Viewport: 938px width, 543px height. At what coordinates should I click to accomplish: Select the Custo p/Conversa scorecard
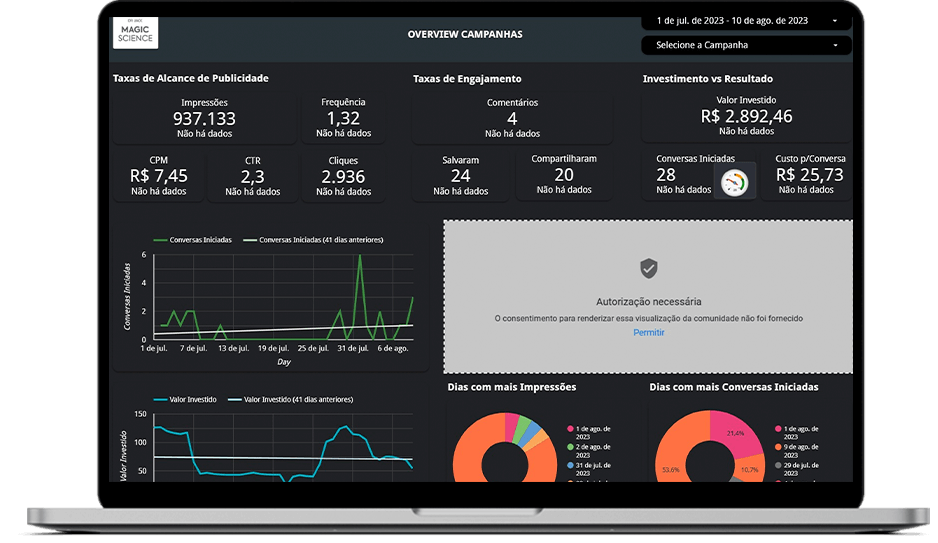pos(809,175)
